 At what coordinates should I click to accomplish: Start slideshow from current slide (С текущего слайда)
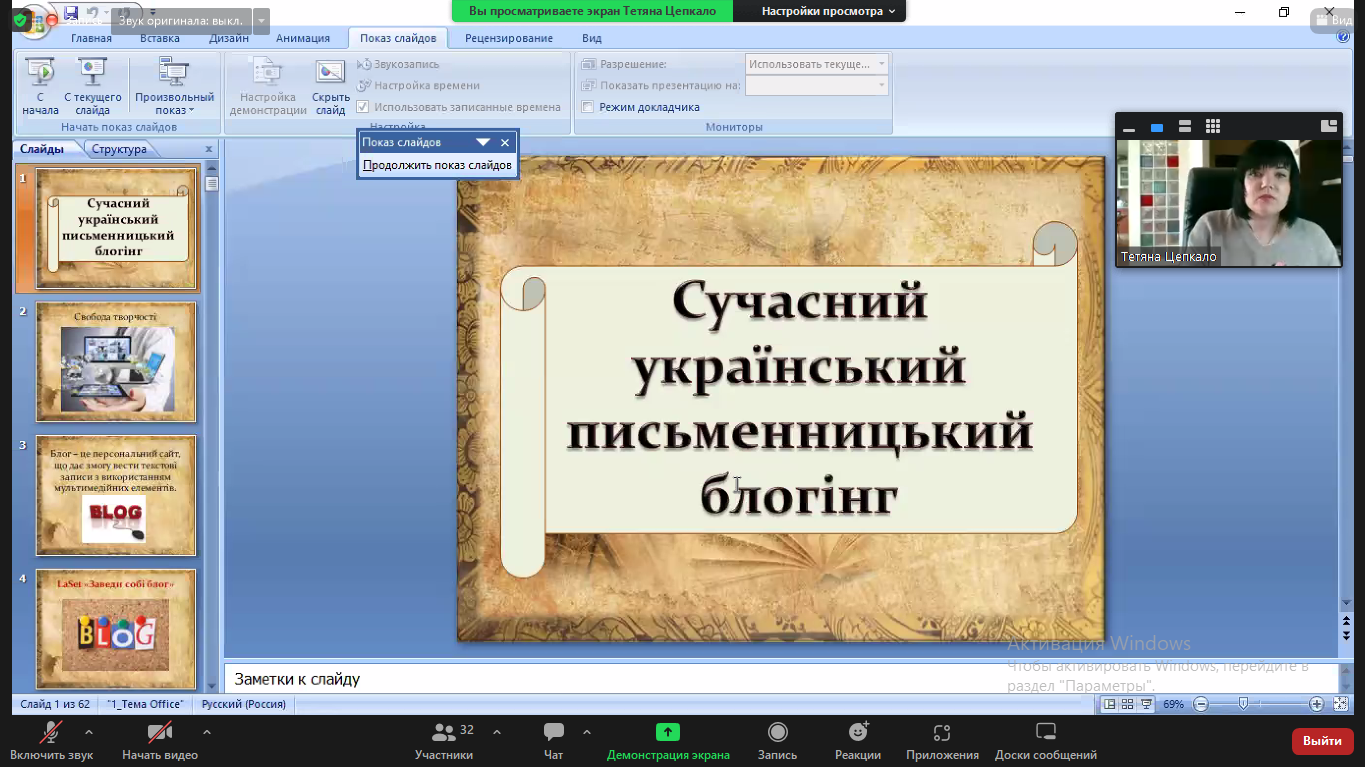pyautogui.click(x=93, y=86)
